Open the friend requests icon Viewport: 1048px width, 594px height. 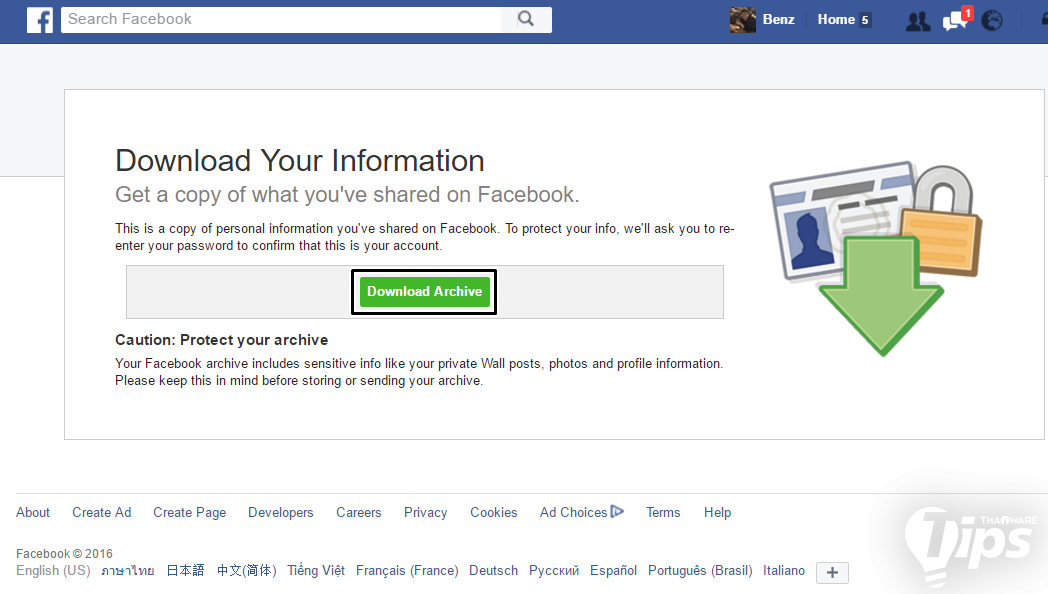click(x=918, y=21)
